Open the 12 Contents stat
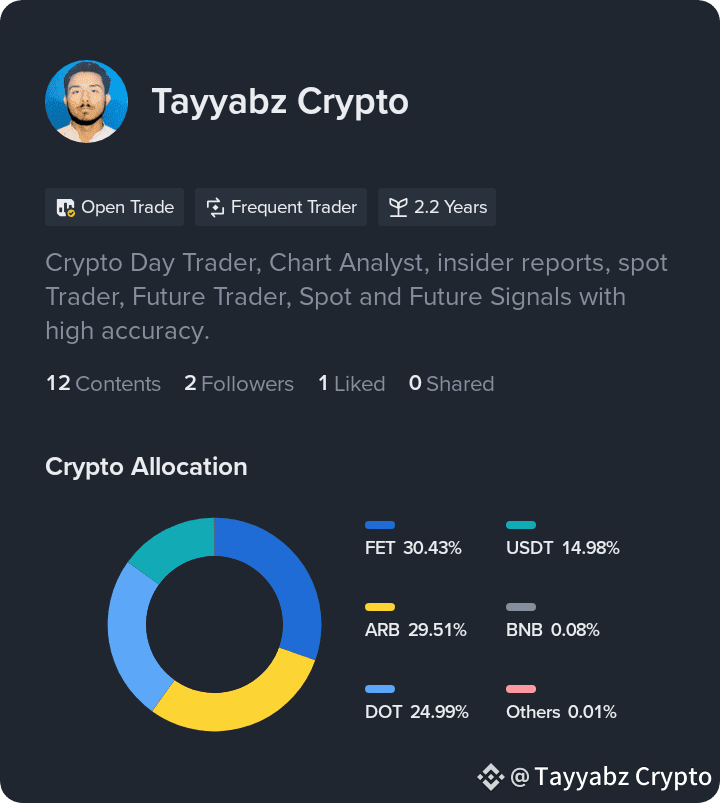 coord(103,384)
